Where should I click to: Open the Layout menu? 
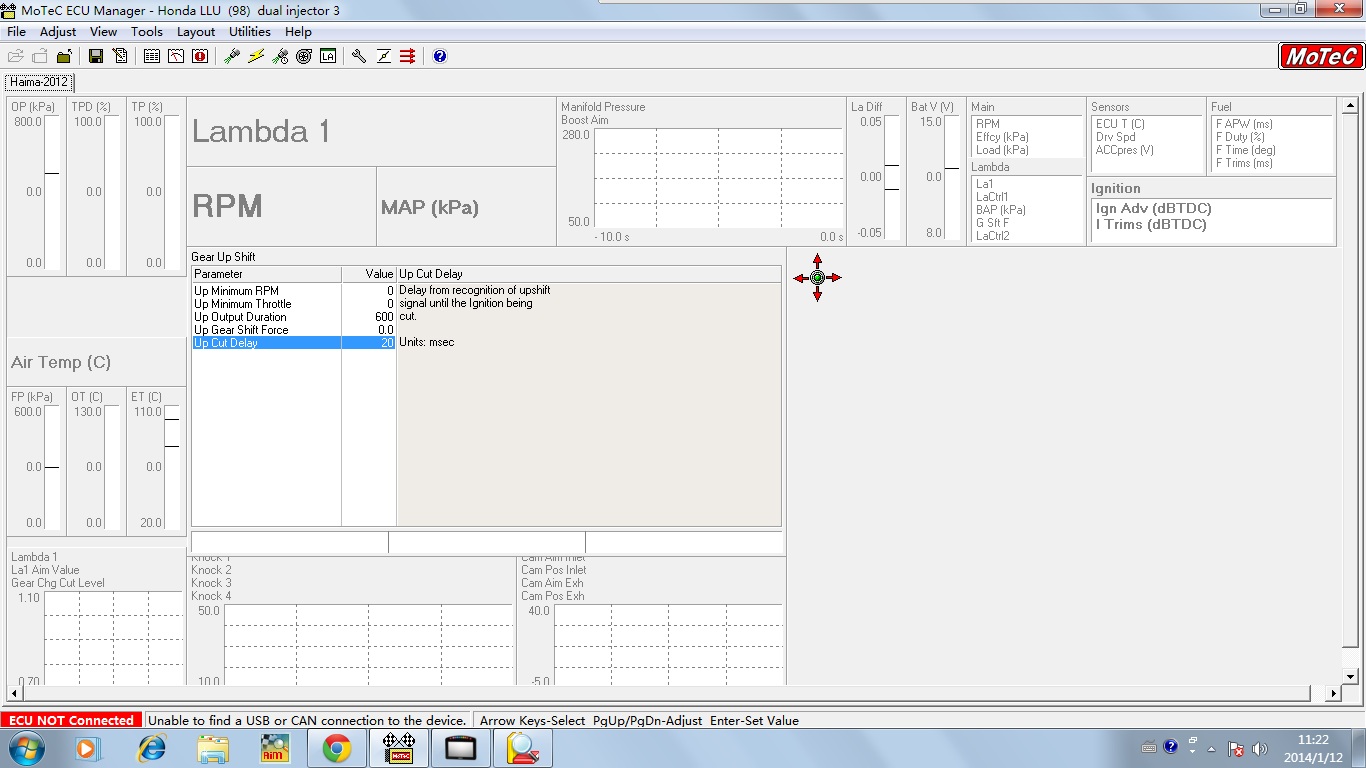click(x=196, y=31)
